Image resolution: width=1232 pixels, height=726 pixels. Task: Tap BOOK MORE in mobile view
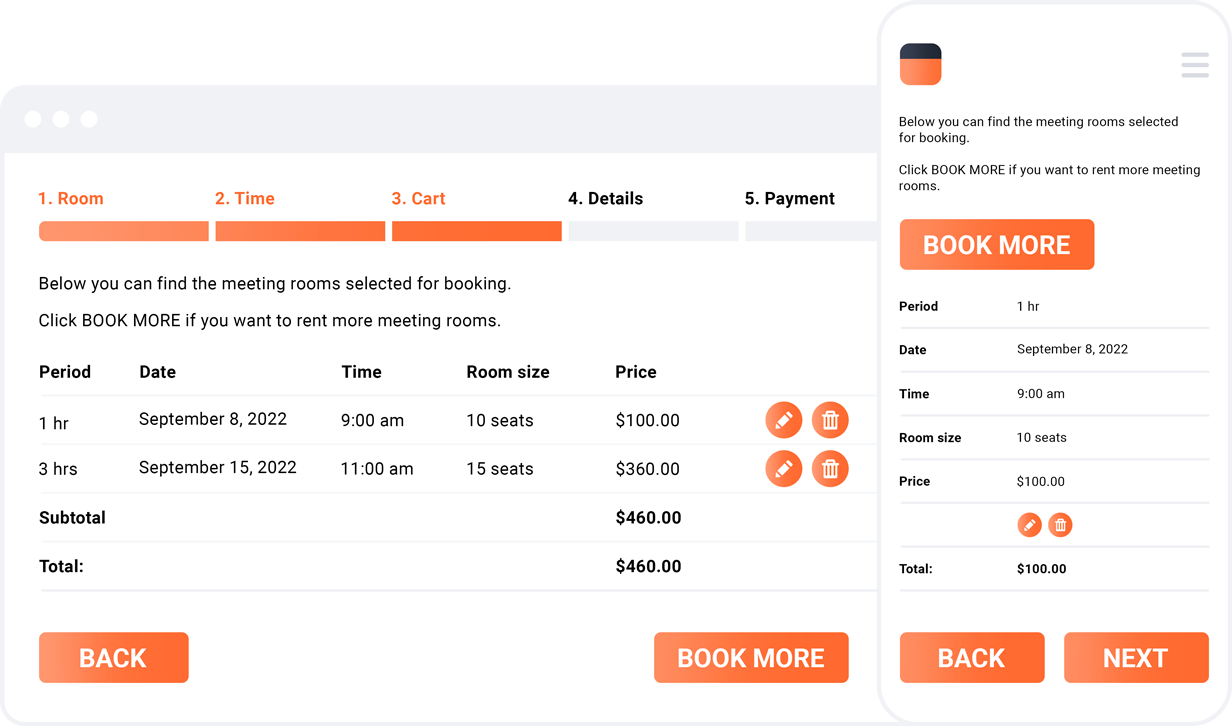click(x=996, y=245)
